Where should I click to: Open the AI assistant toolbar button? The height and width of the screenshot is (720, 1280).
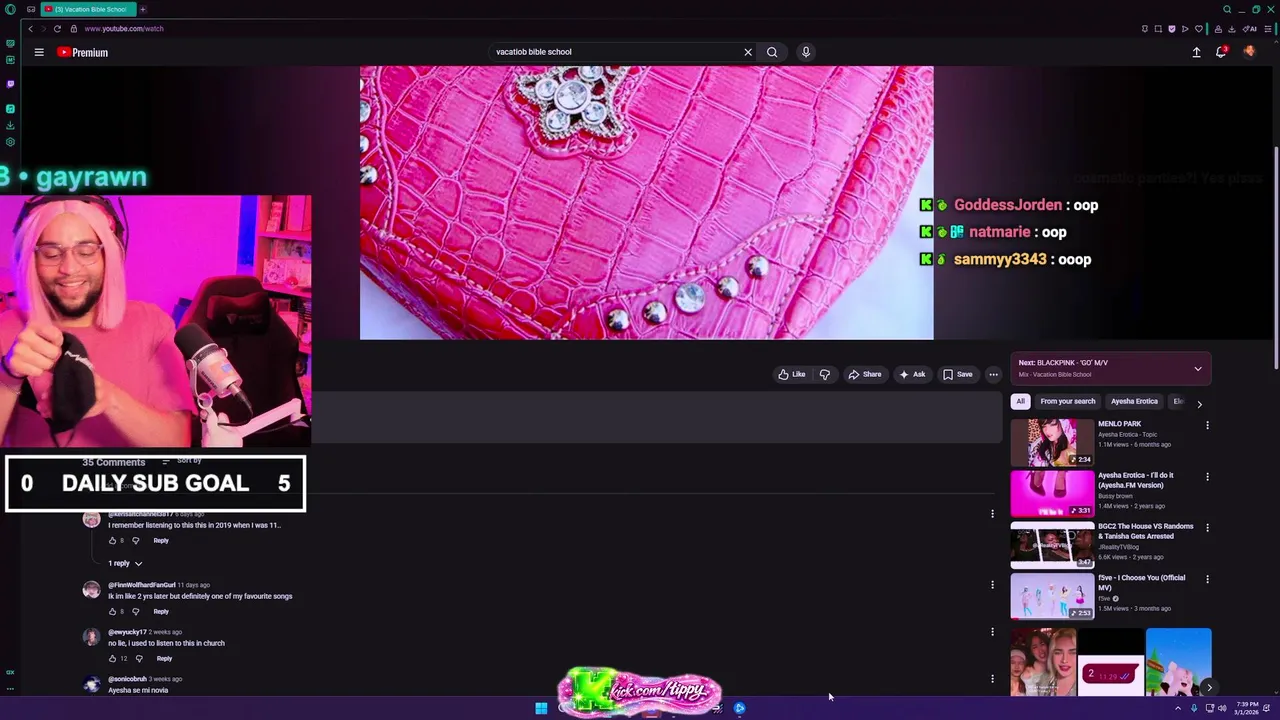[1251, 28]
